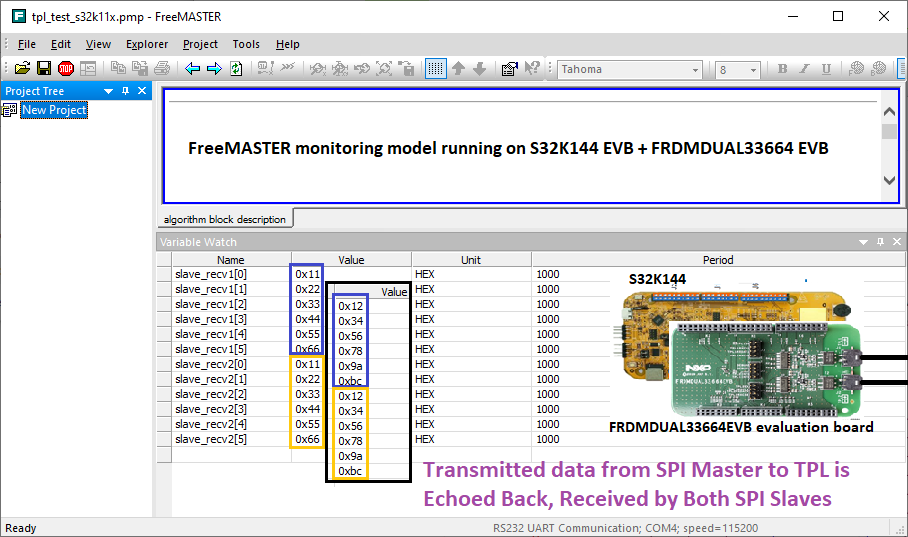
Task: Open the Help menu
Action: tap(288, 44)
